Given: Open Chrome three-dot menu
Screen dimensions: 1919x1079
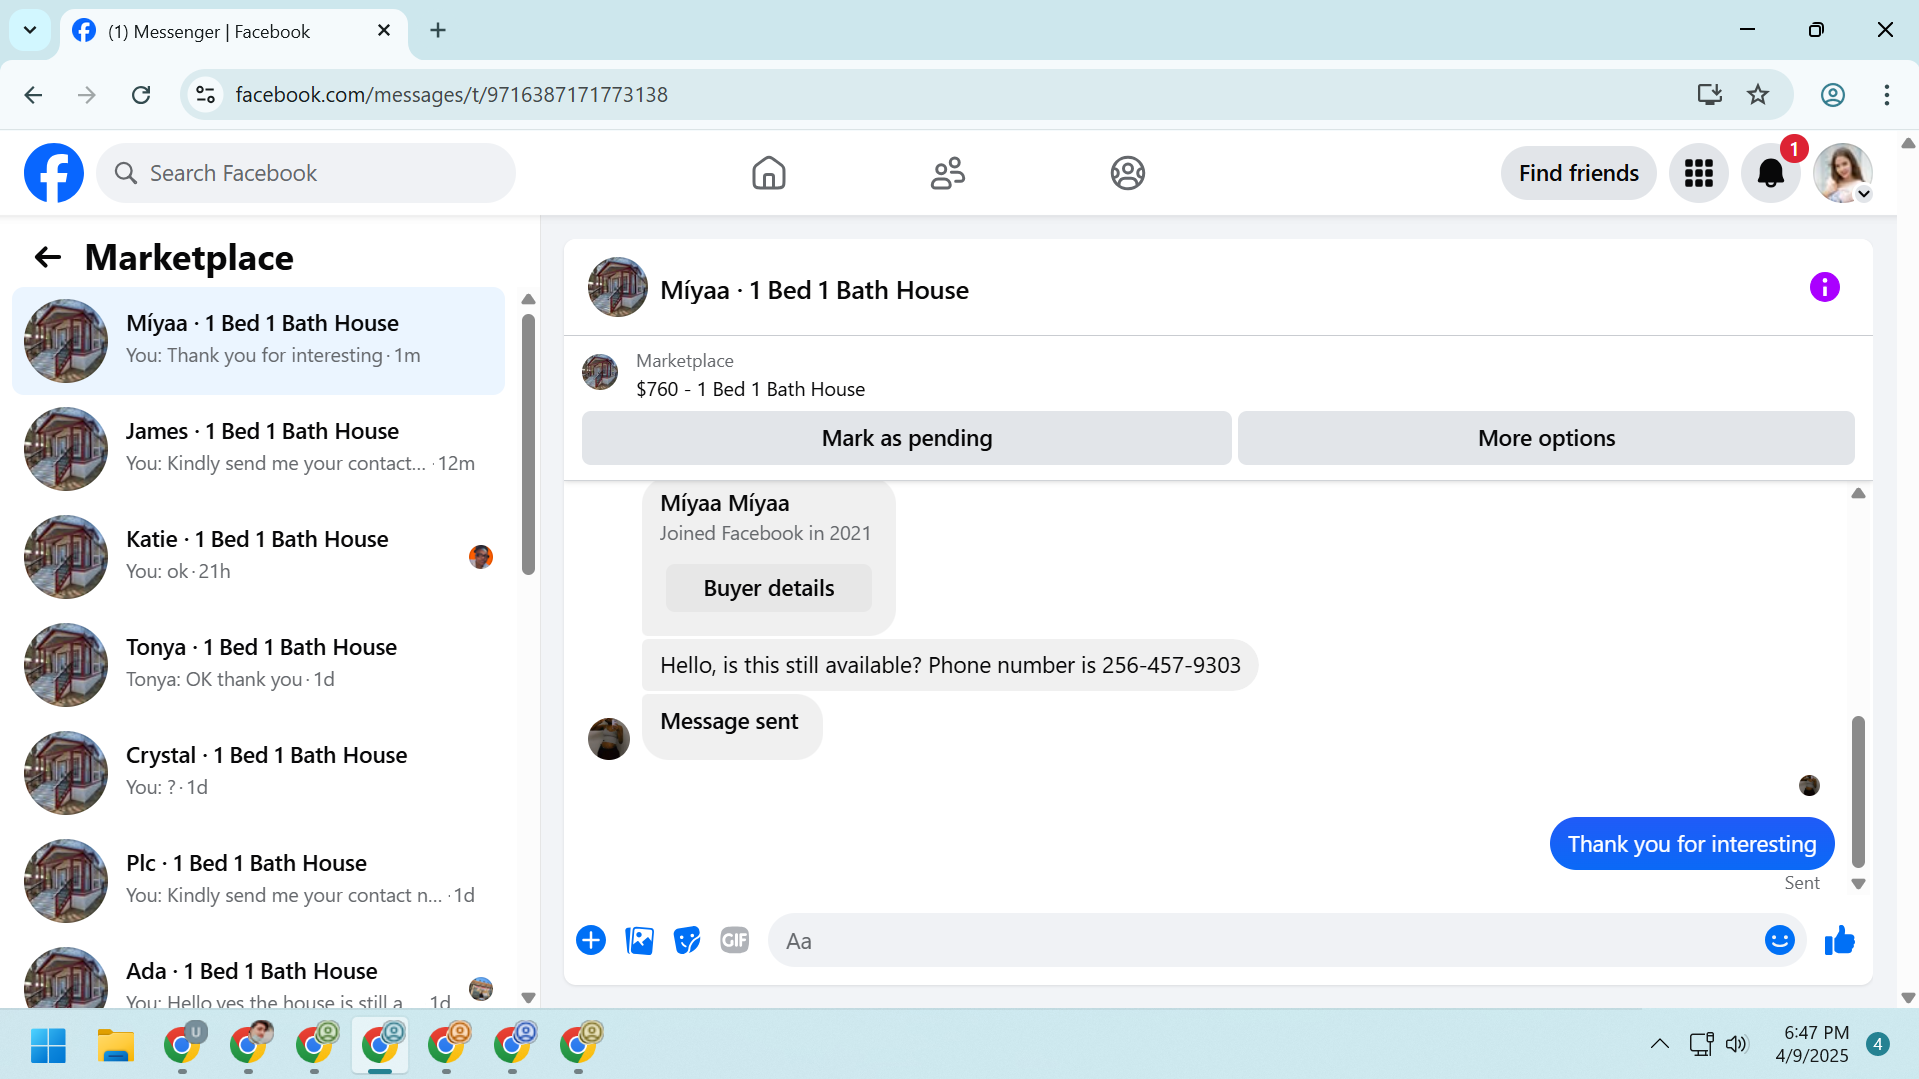Looking at the screenshot, I should (1886, 95).
